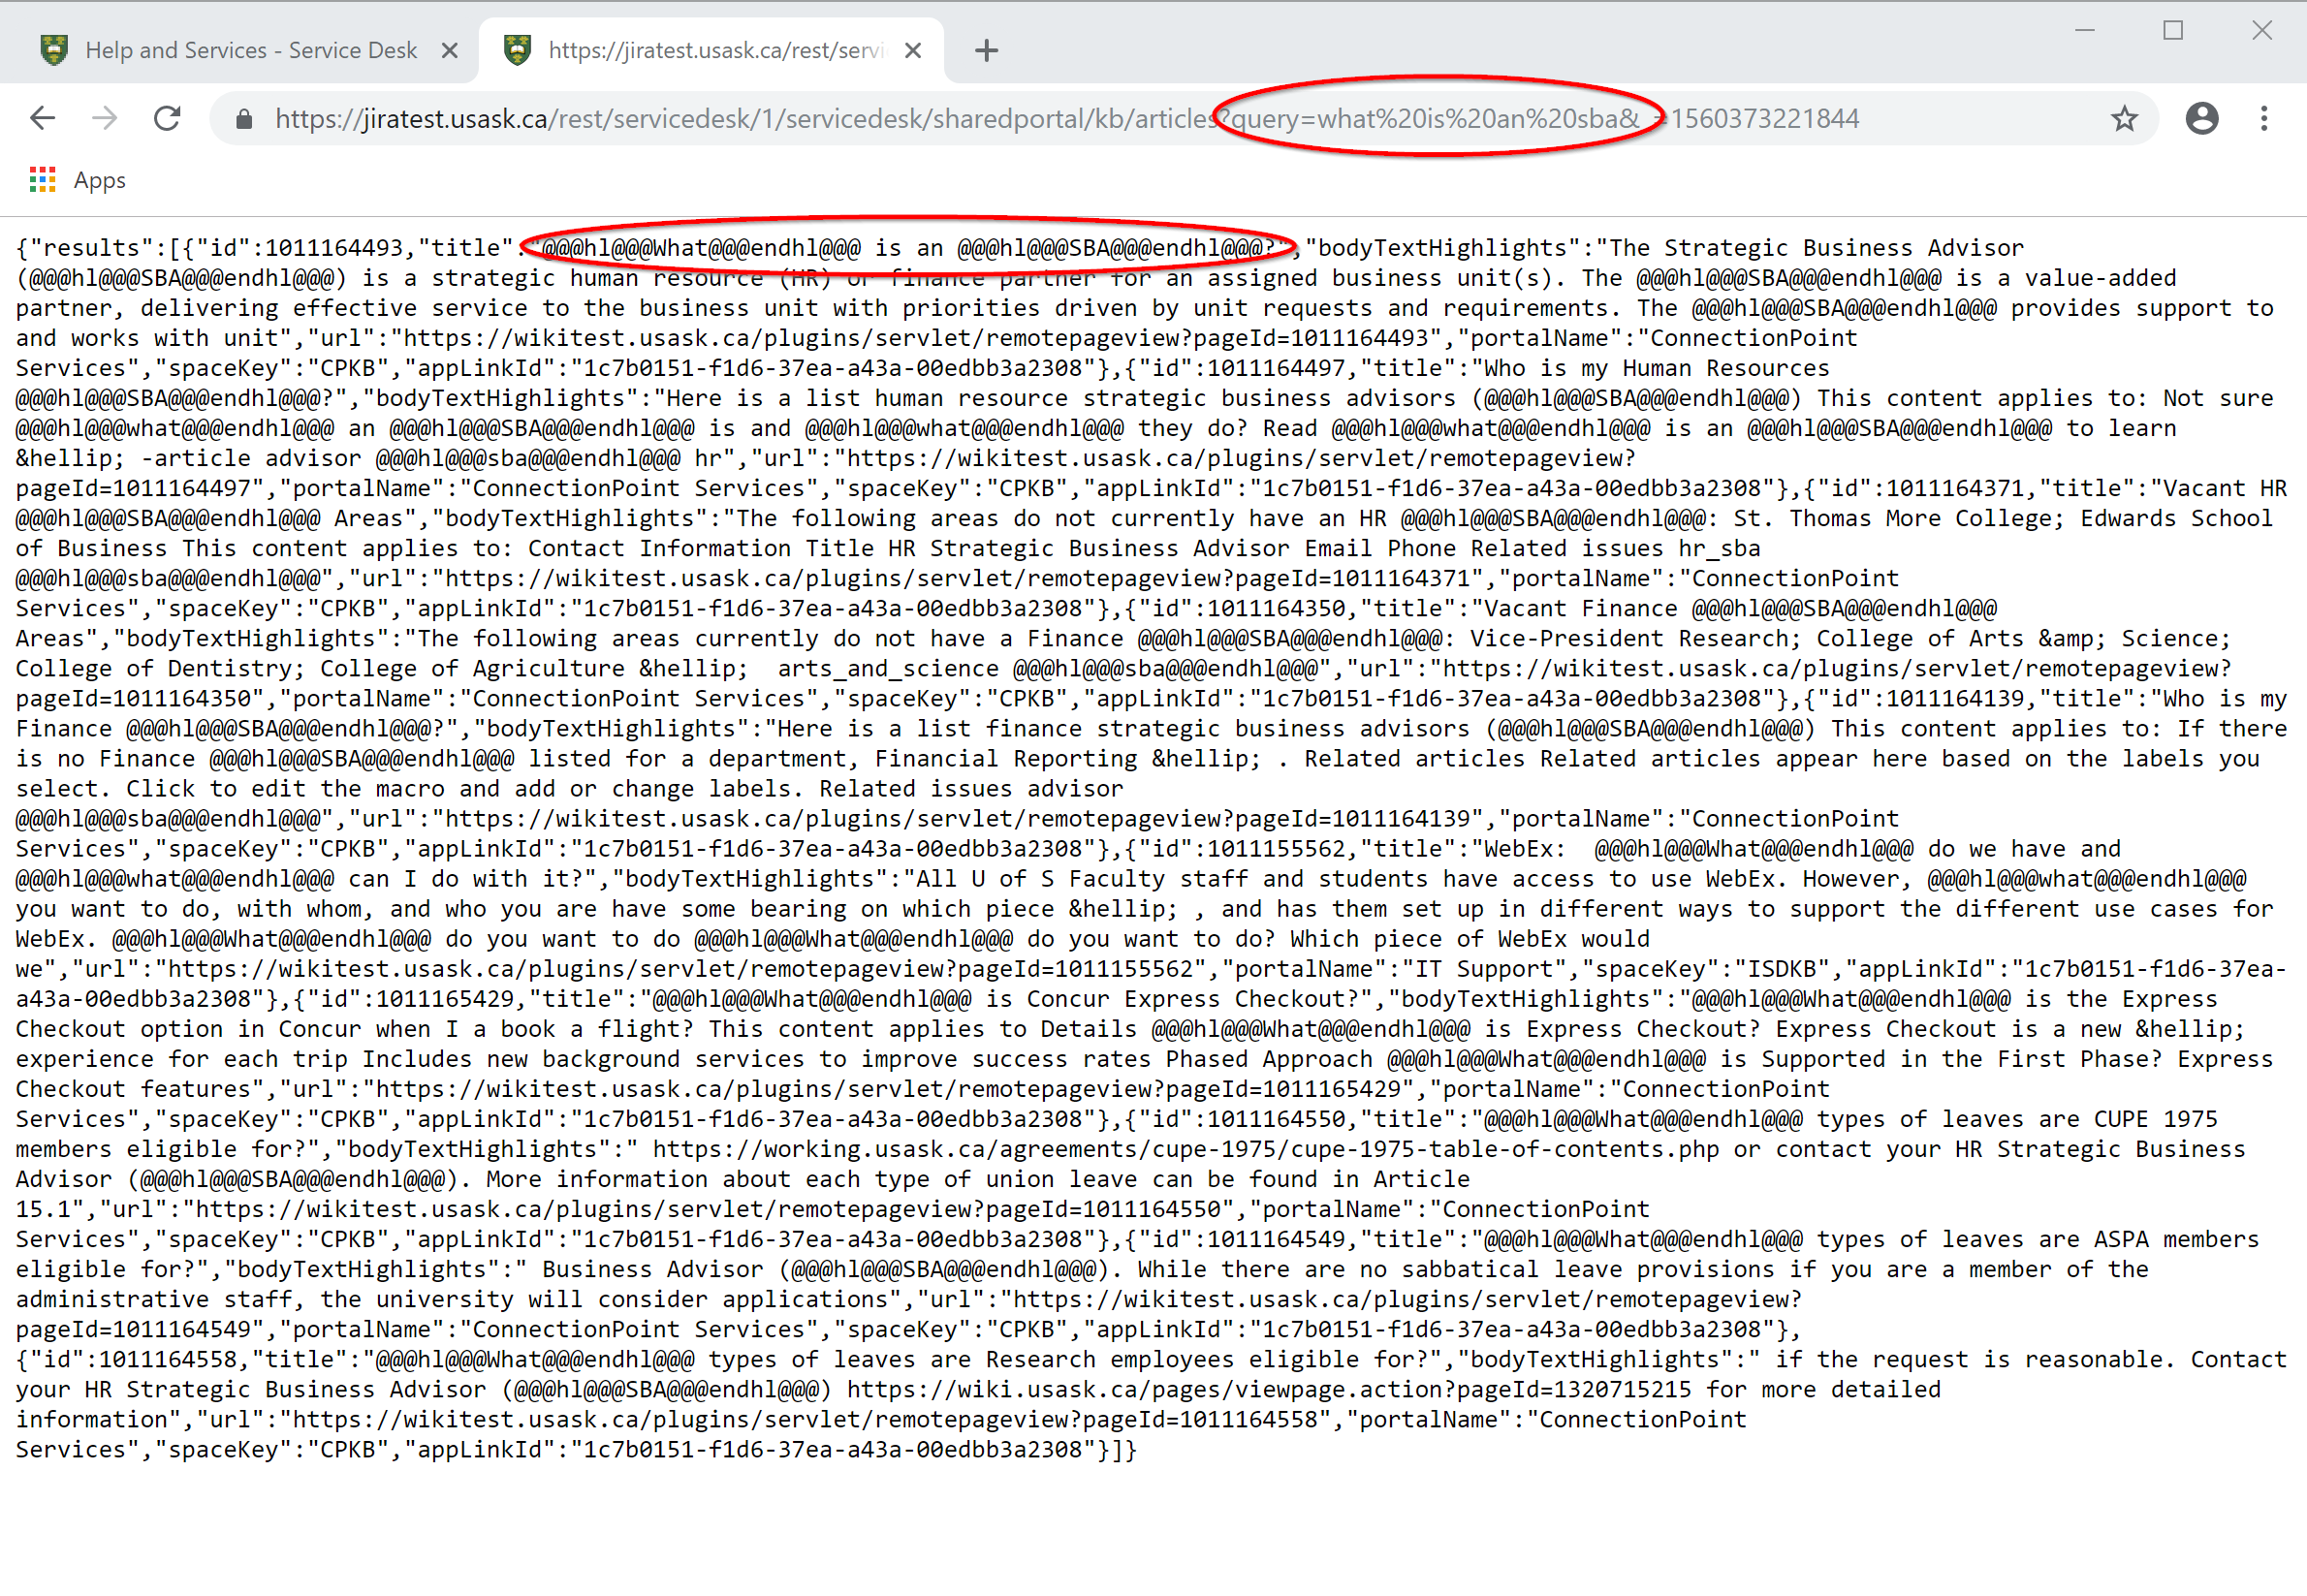Viewport: 2307px width, 1596px height.
Task: Open the Apps grid icon in bookmarks bar
Action: coord(42,180)
